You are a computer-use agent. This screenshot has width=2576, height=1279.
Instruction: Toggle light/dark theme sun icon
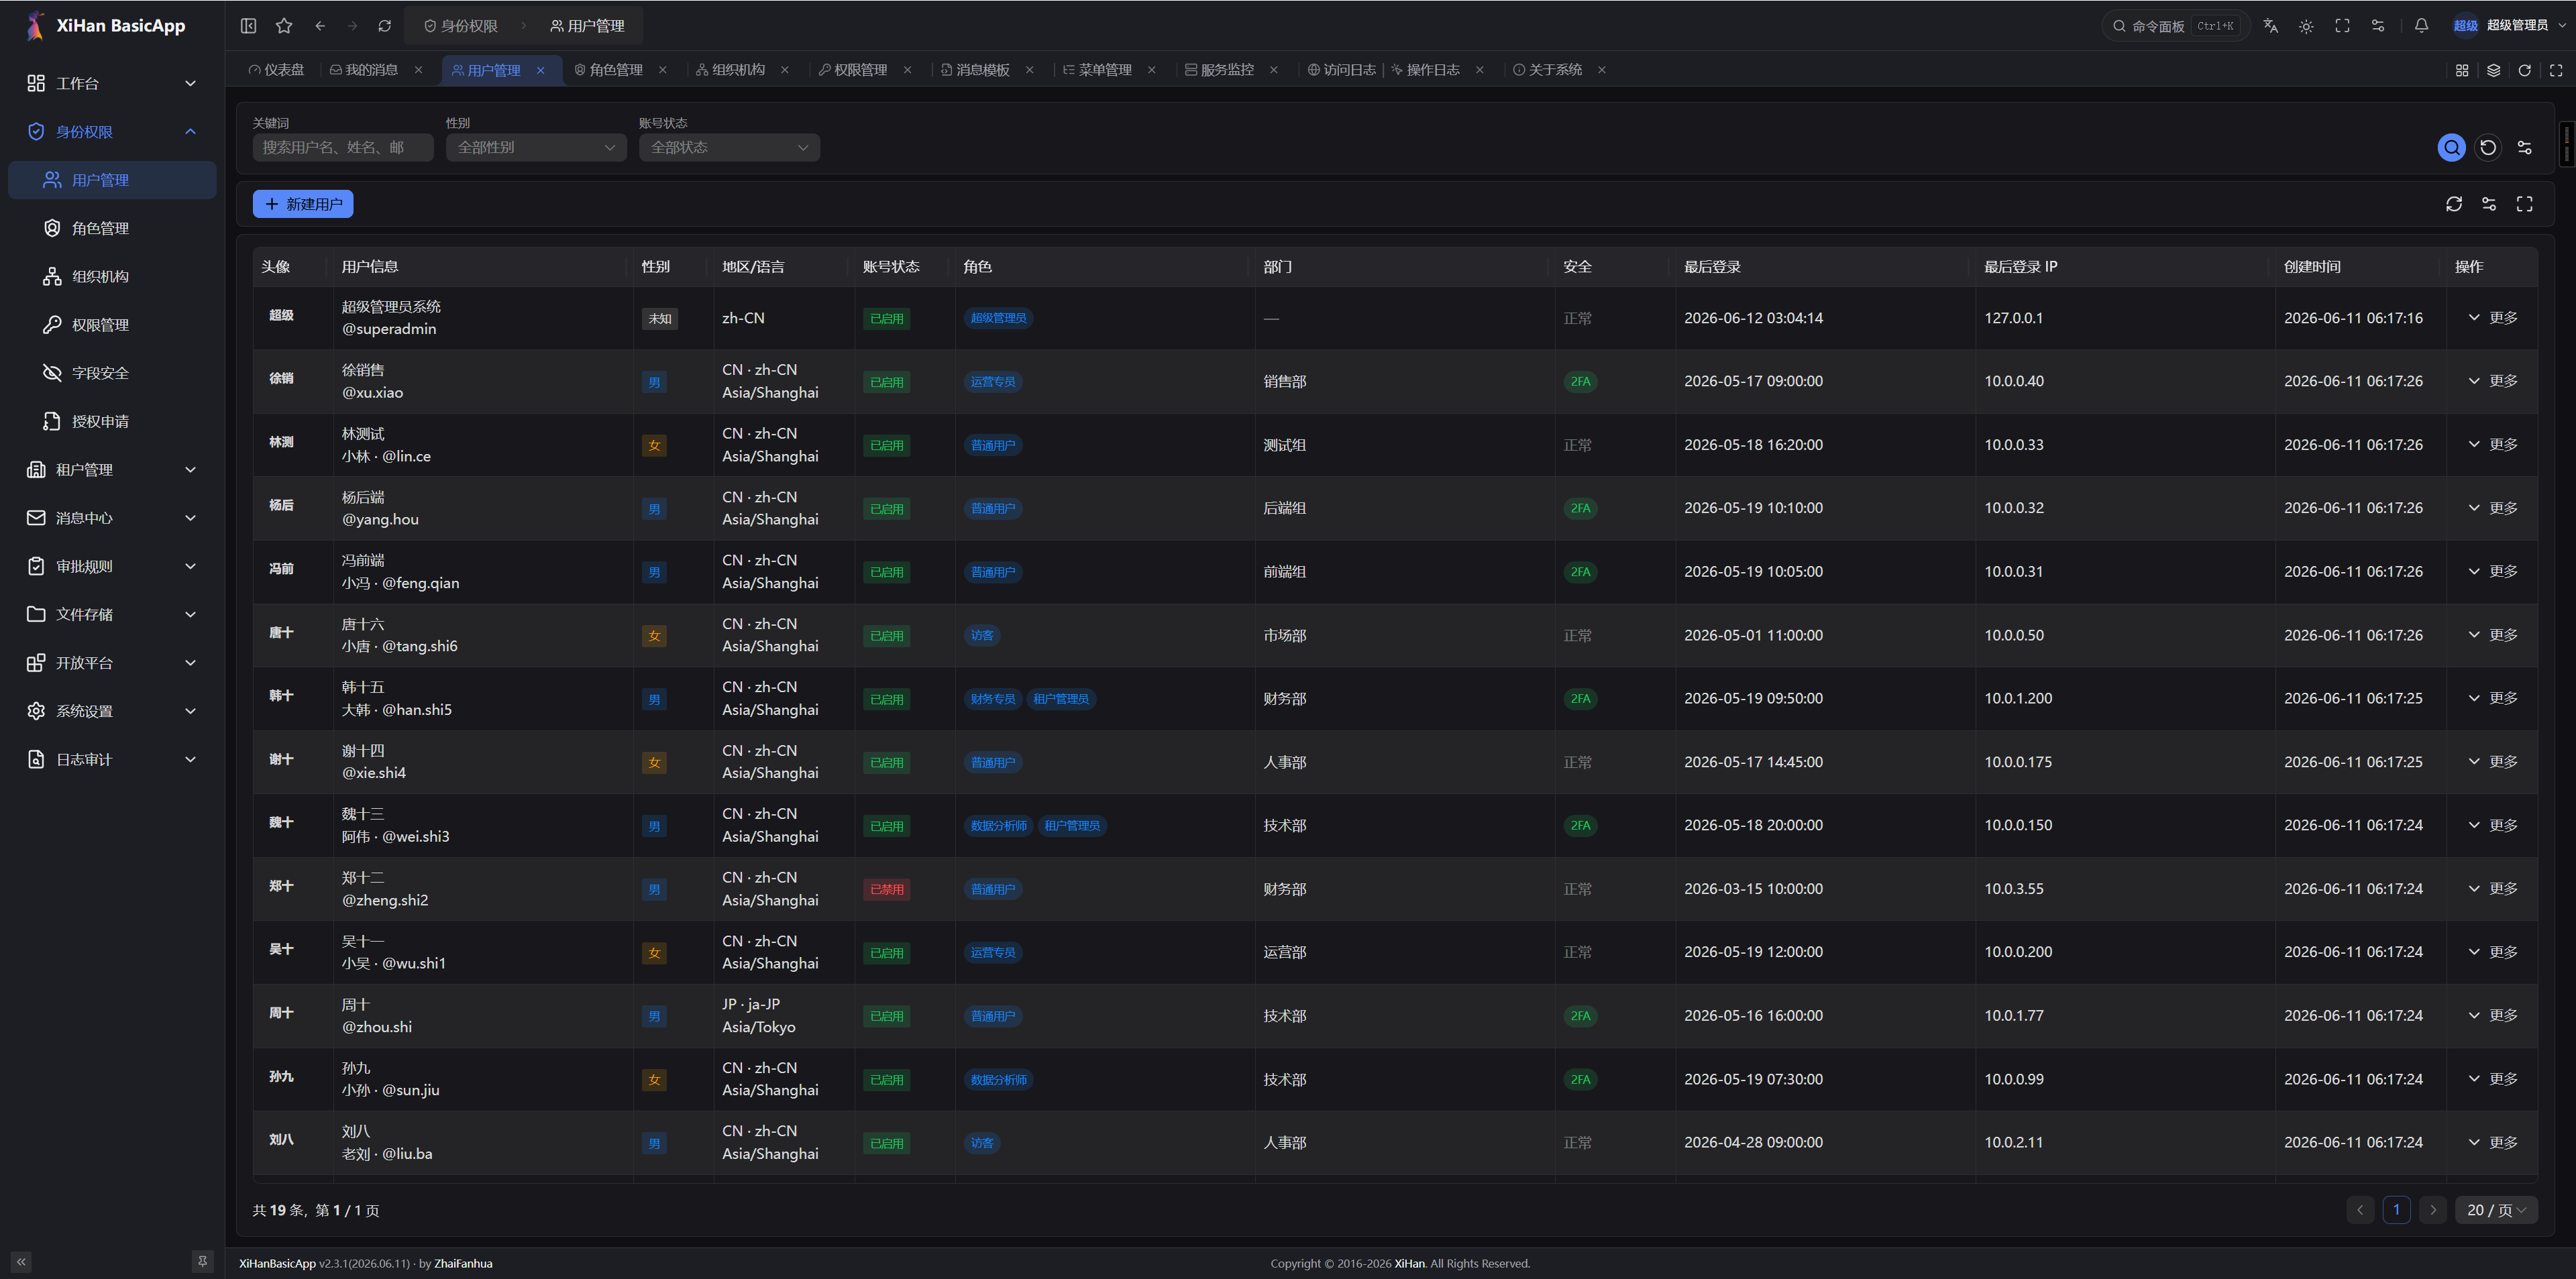[x=2306, y=26]
